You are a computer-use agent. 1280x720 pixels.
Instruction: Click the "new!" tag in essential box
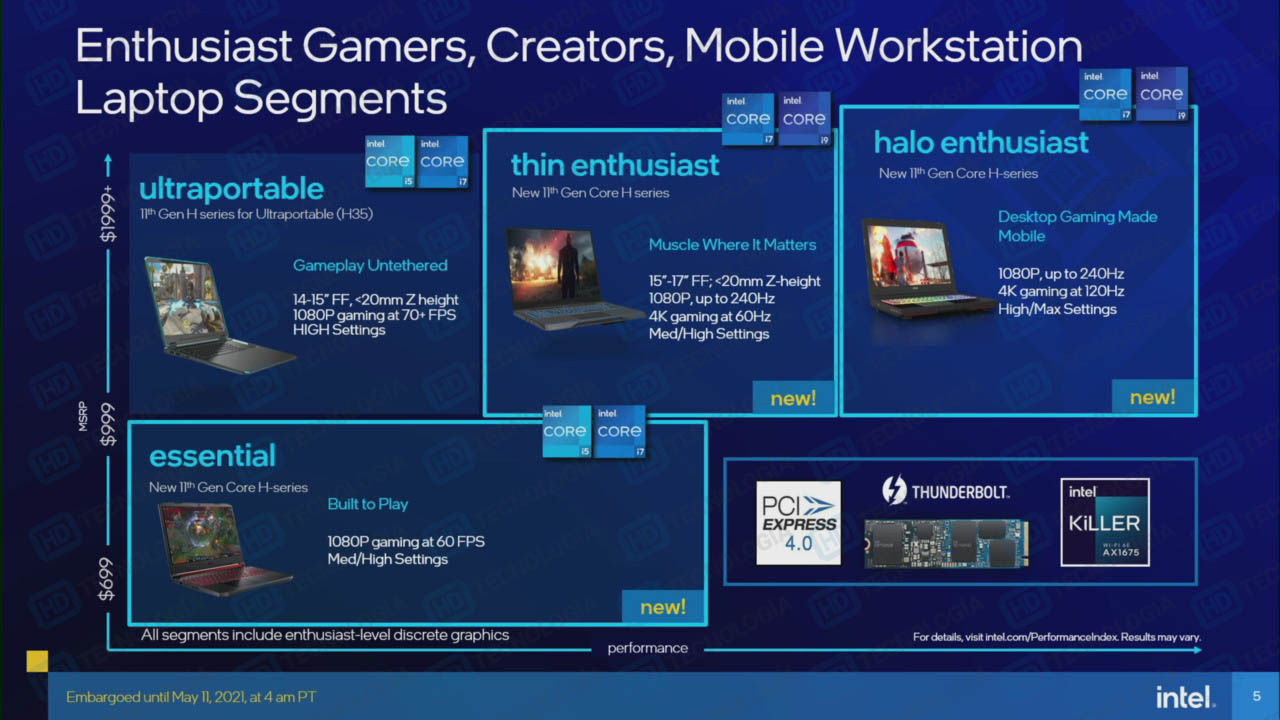point(663,607)
